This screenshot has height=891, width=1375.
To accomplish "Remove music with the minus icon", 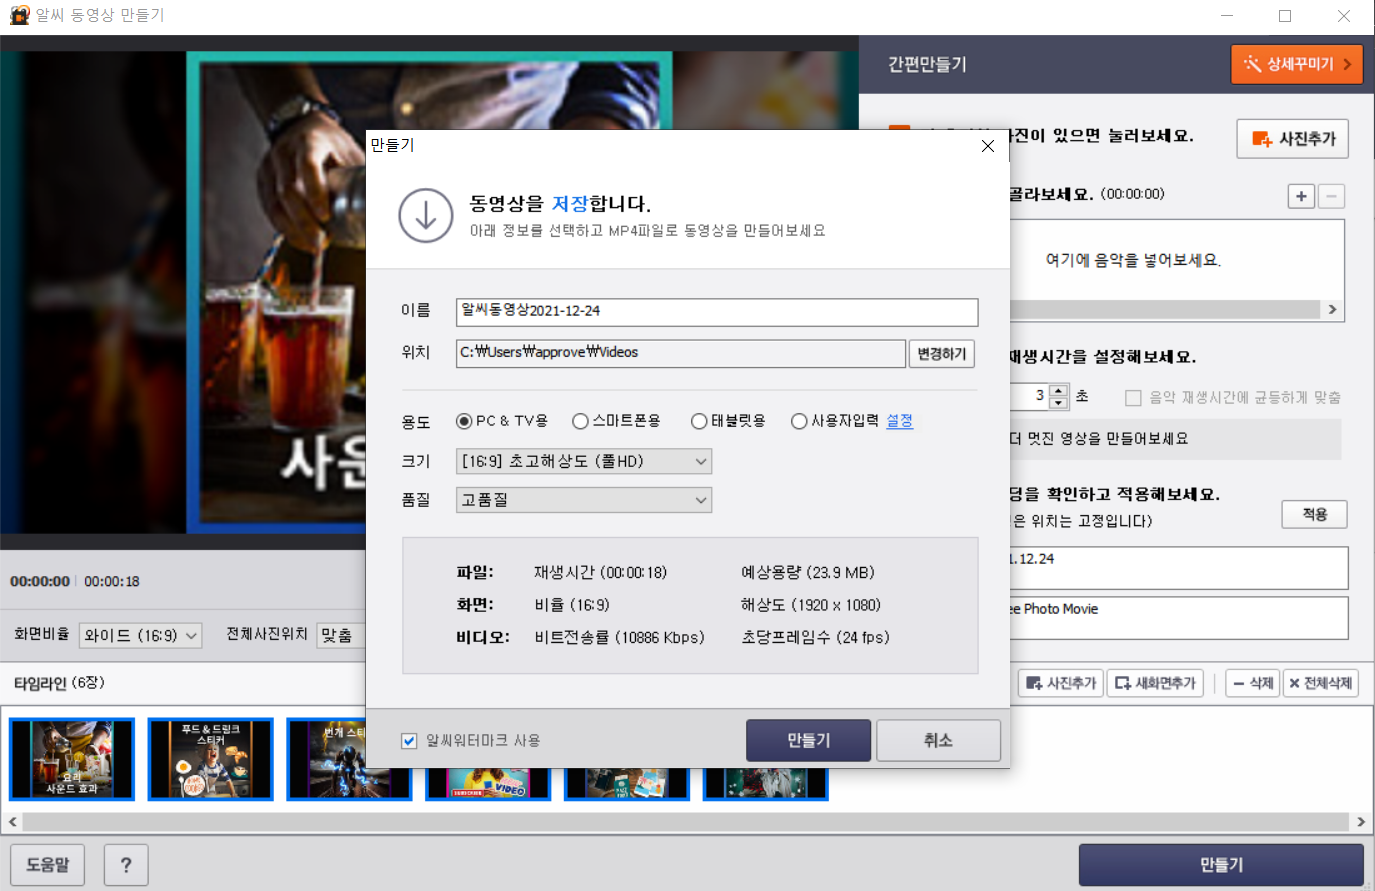I will coord(1331,196).
